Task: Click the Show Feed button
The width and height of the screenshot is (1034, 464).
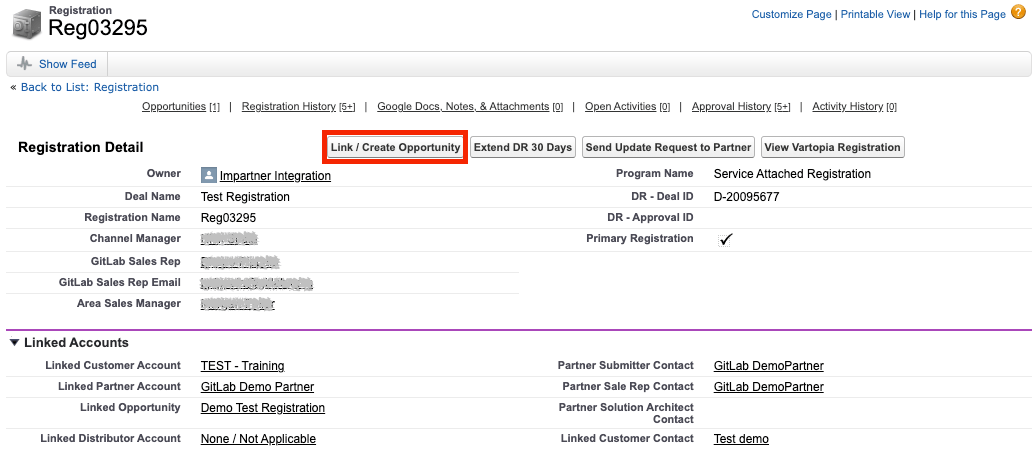Action: tap(57, 64)
